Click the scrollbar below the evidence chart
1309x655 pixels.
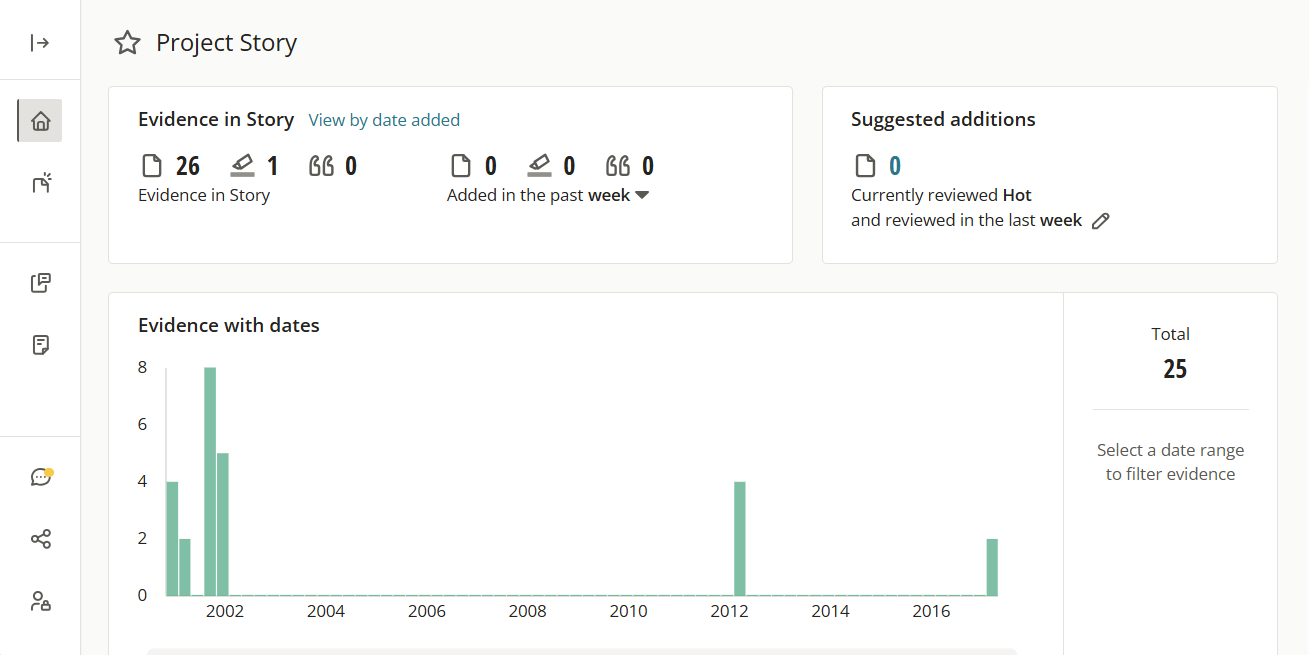point(580,650)
